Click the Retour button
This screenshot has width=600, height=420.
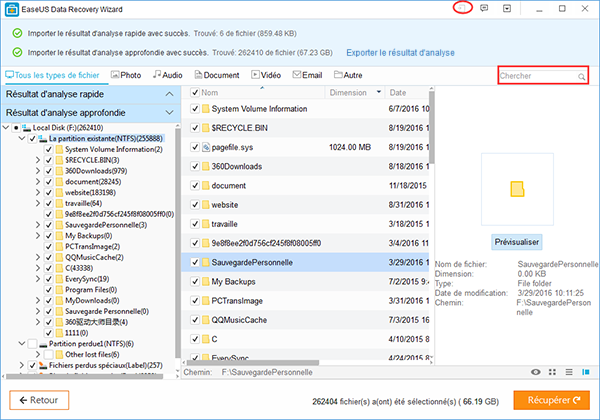pyautogui.click(x=39, y=400)
